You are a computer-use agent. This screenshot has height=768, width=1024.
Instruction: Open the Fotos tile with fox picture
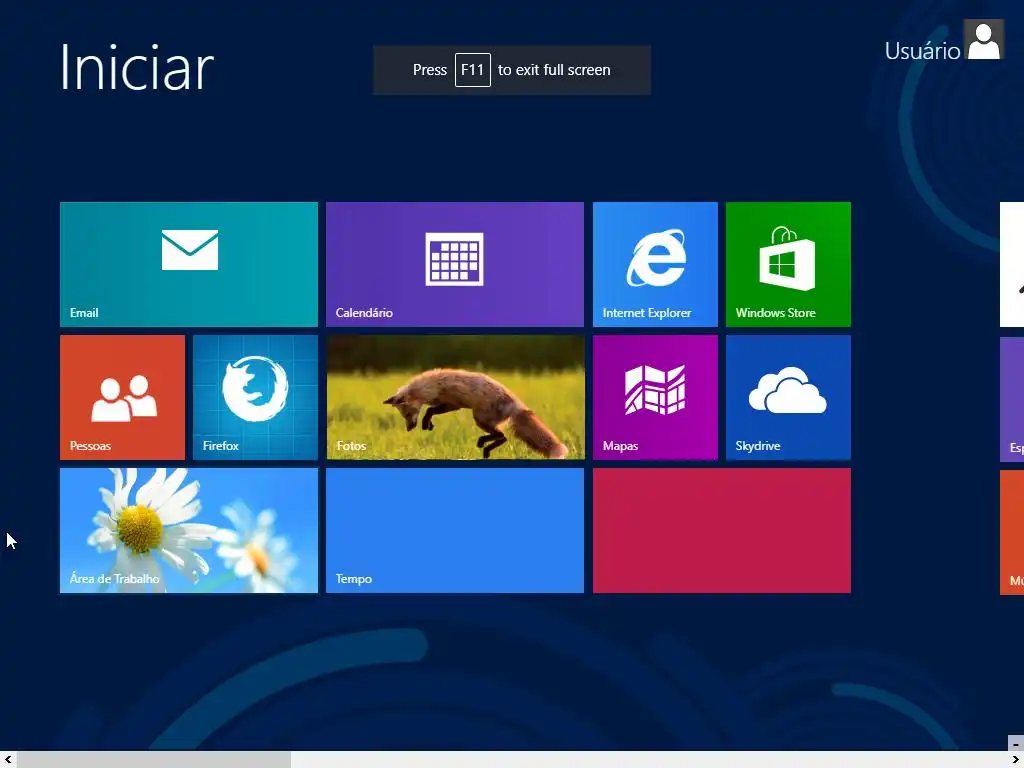(455, 398)
